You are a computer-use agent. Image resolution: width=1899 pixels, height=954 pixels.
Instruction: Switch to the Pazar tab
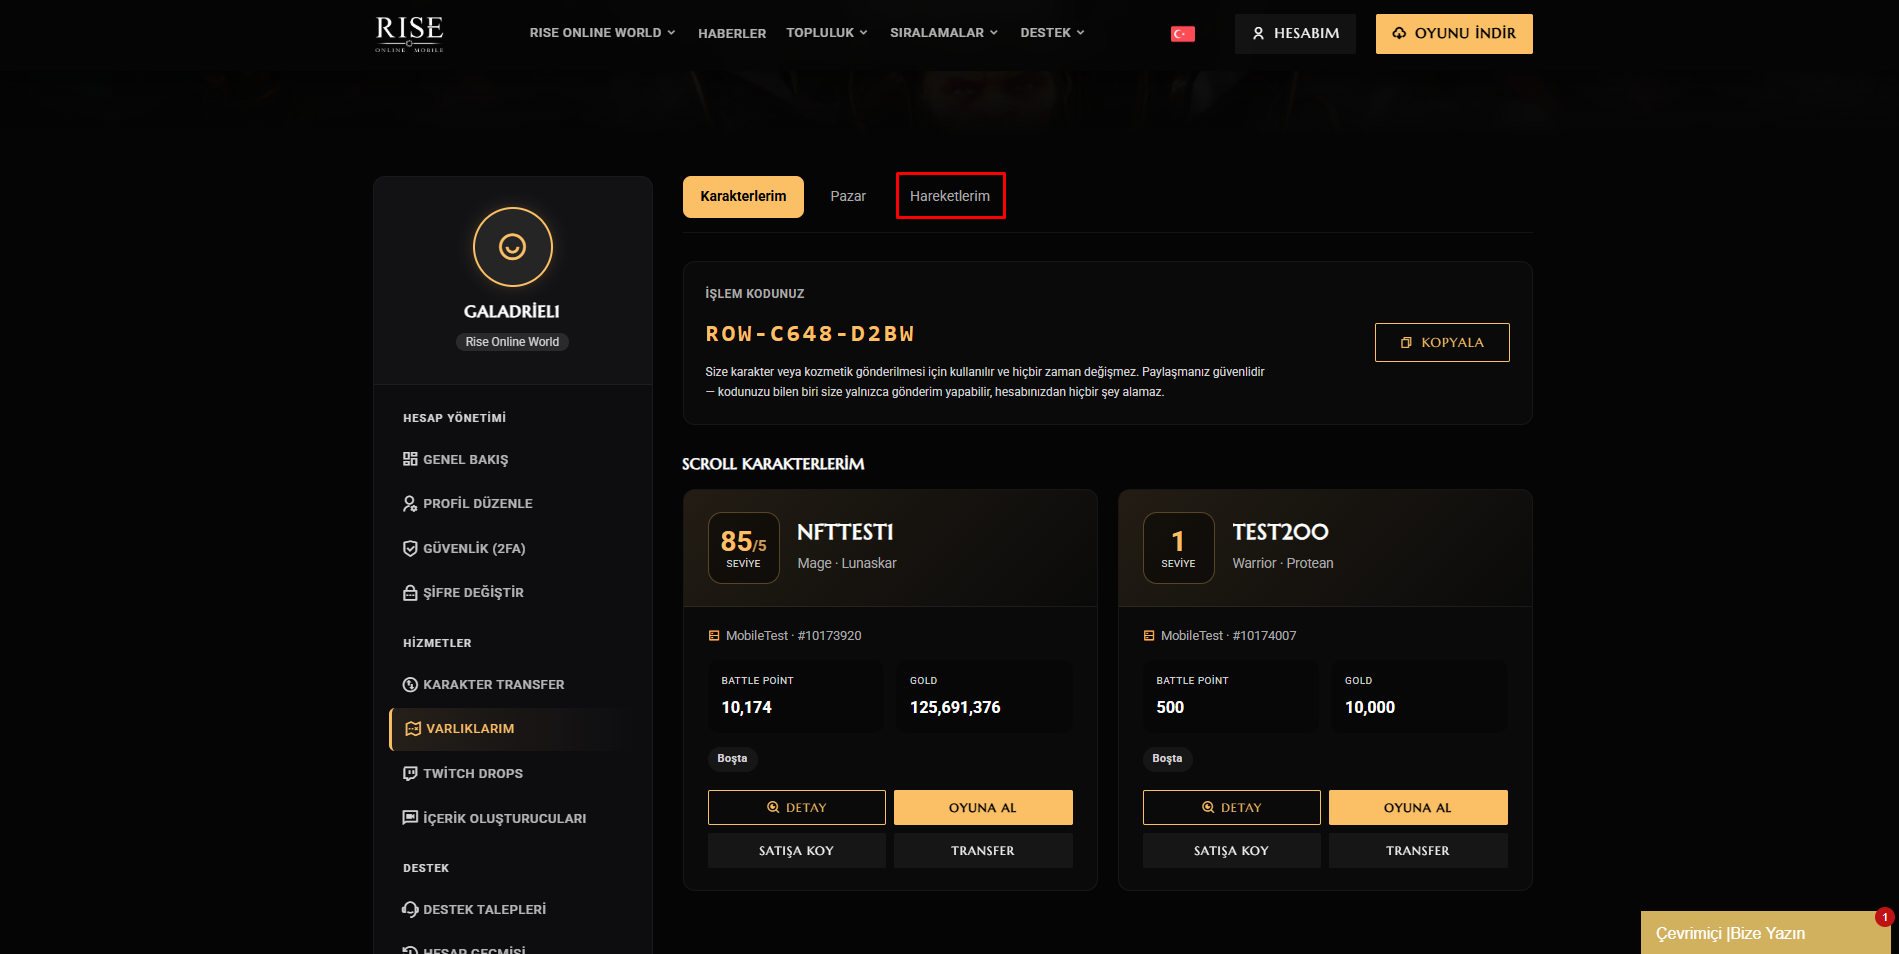pos(848,196)
